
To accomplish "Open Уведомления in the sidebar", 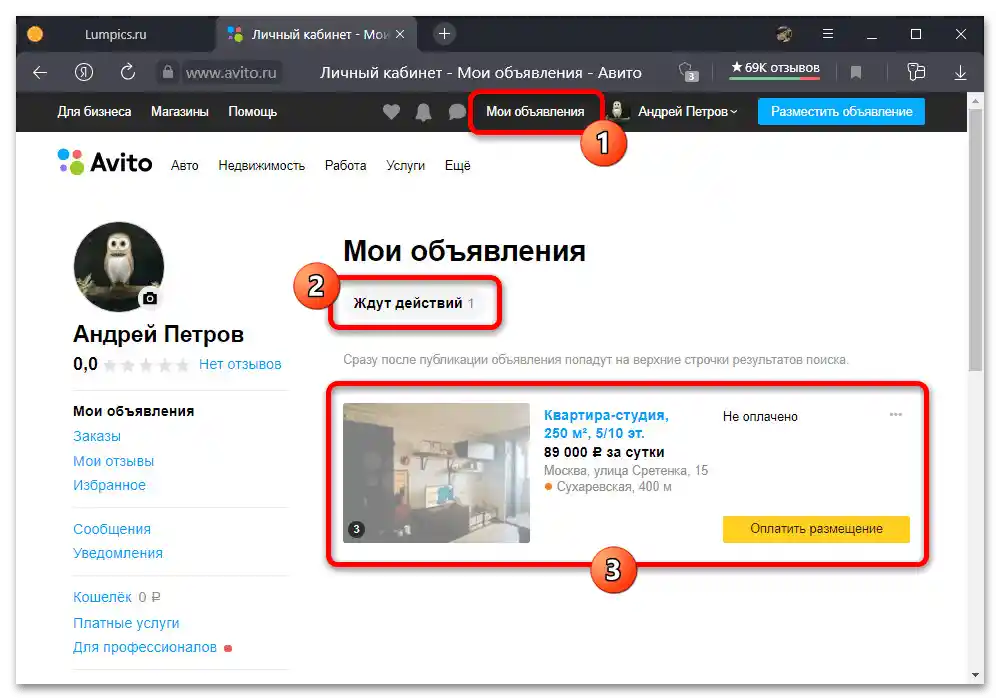I will pos(117,553).
